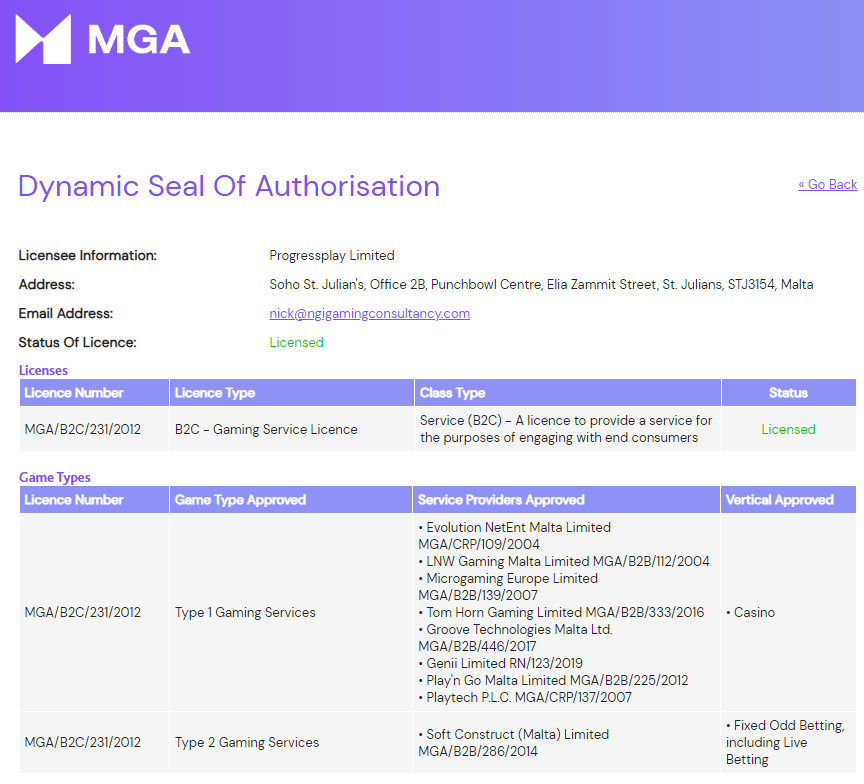
Task: Click the Licensee Information label
Action: (x=88, y=255)
